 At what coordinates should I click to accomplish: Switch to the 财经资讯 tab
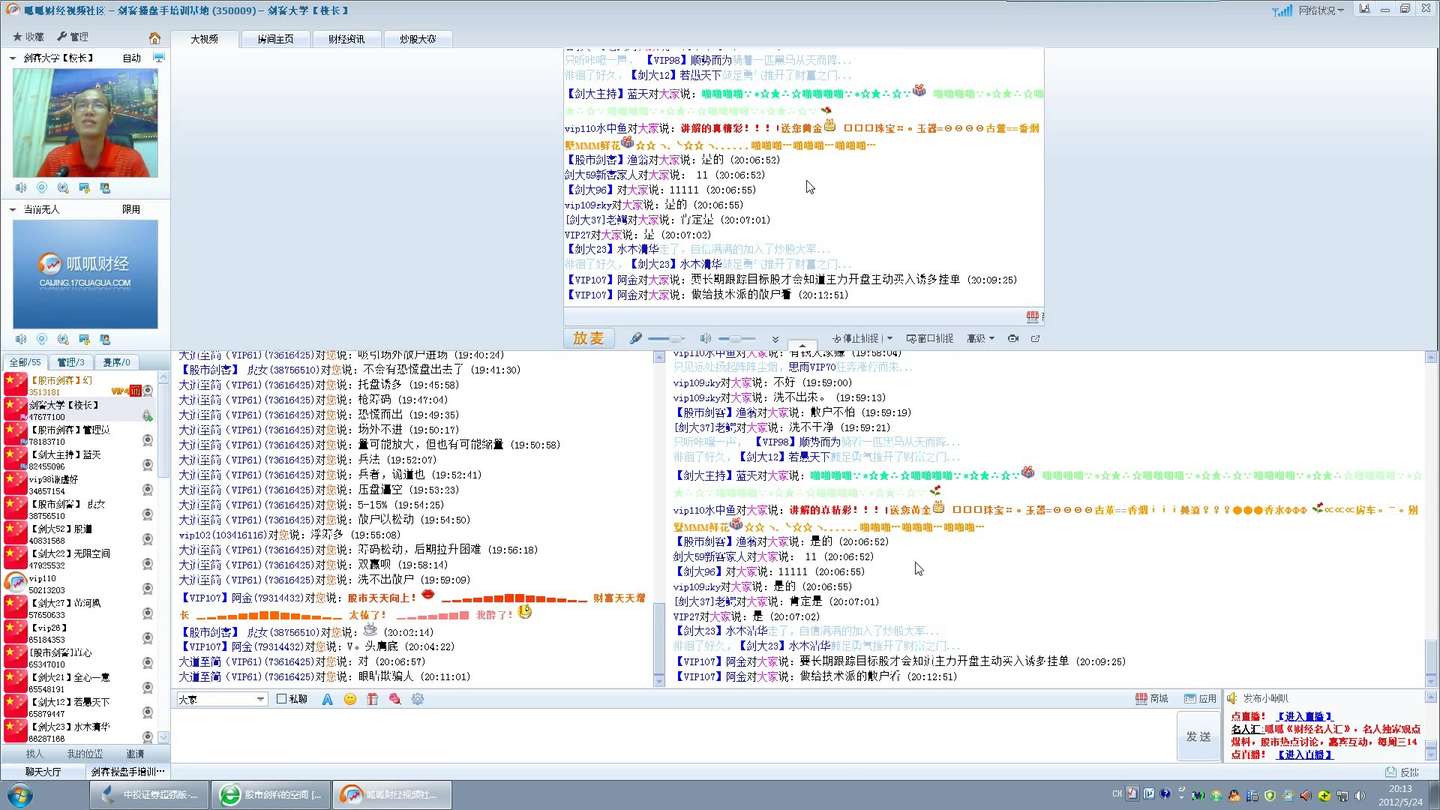pos(346,39)
